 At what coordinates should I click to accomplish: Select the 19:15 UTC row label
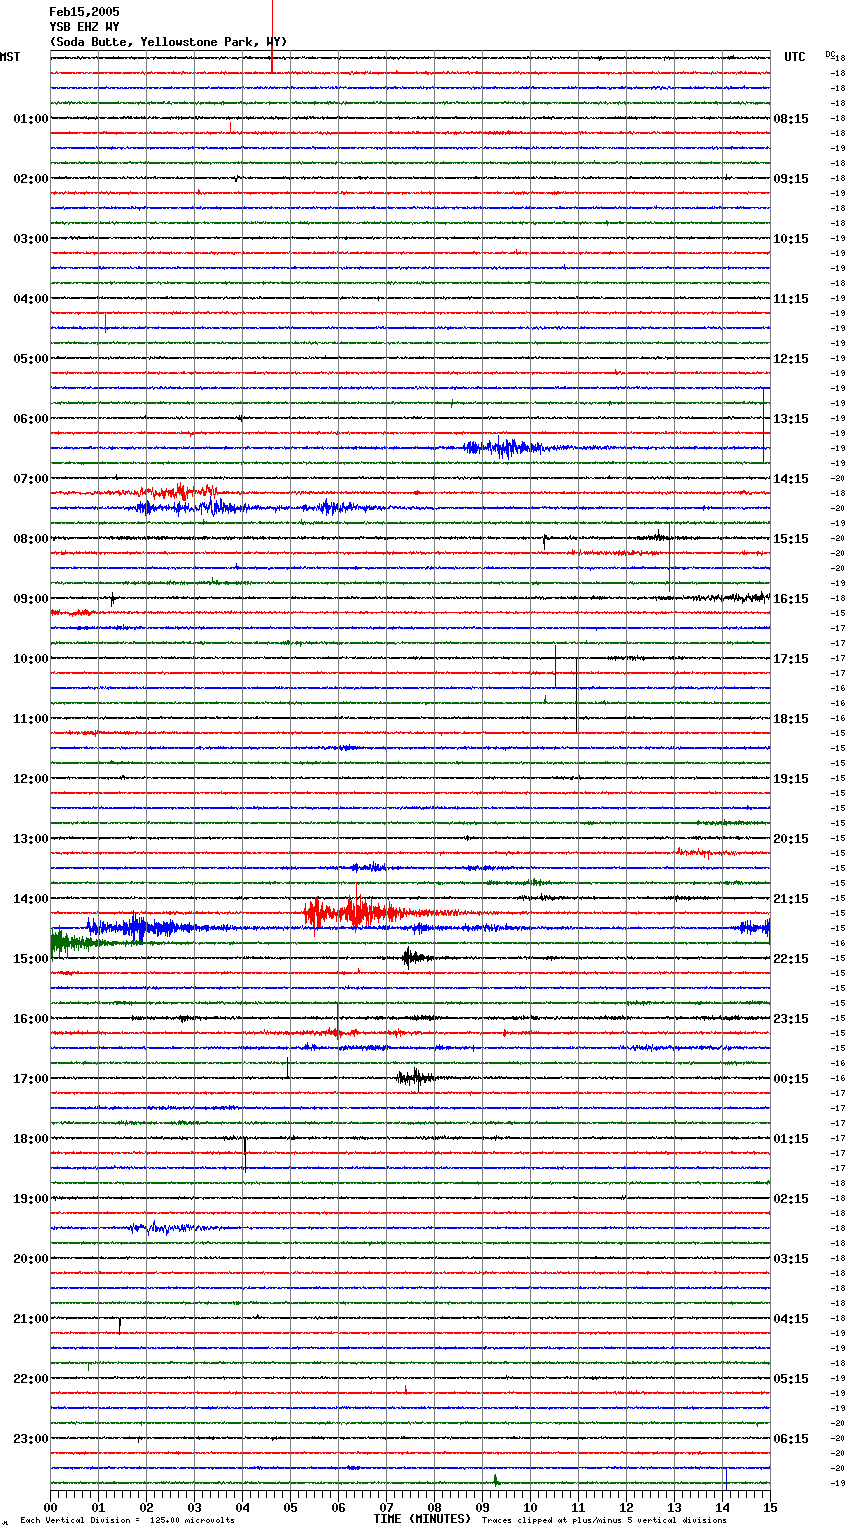coord(791,779)
